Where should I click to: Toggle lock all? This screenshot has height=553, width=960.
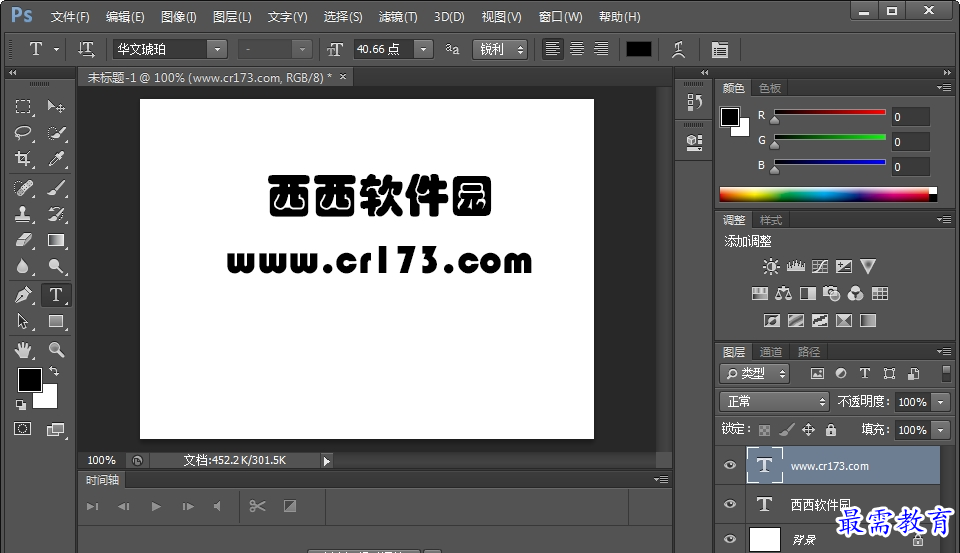831,430
